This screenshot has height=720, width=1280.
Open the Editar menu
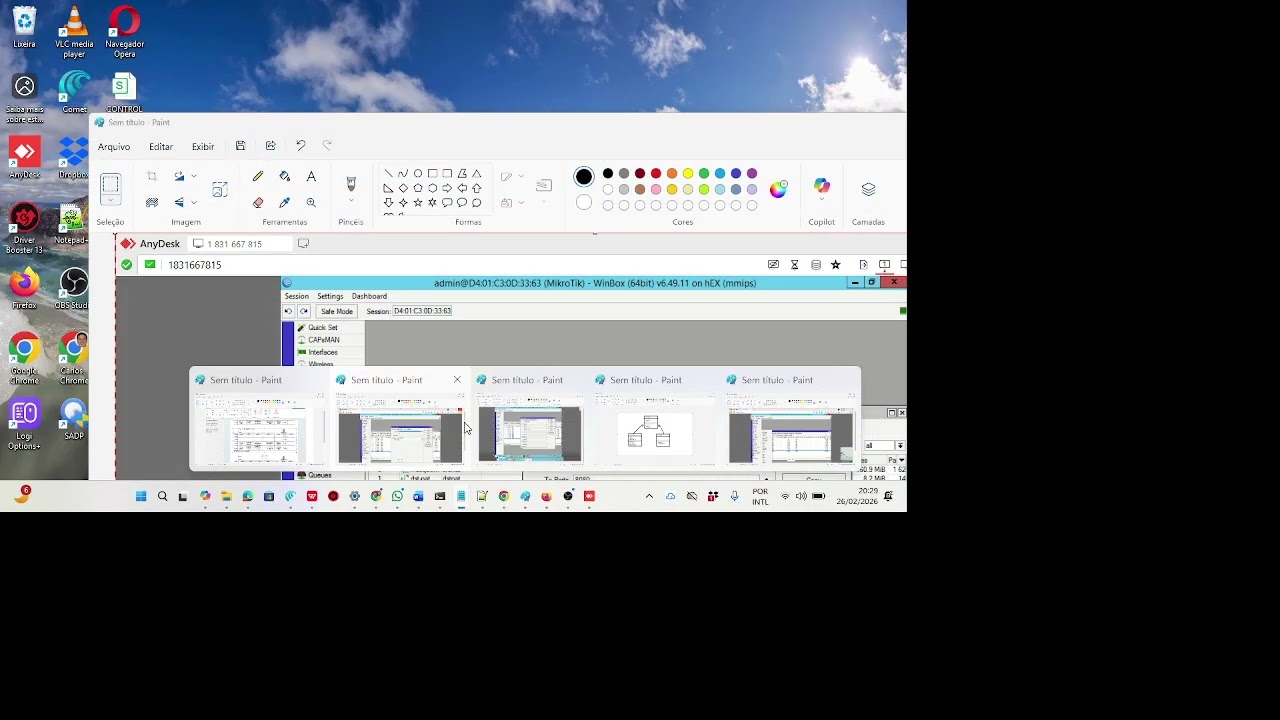pos(161,147)
